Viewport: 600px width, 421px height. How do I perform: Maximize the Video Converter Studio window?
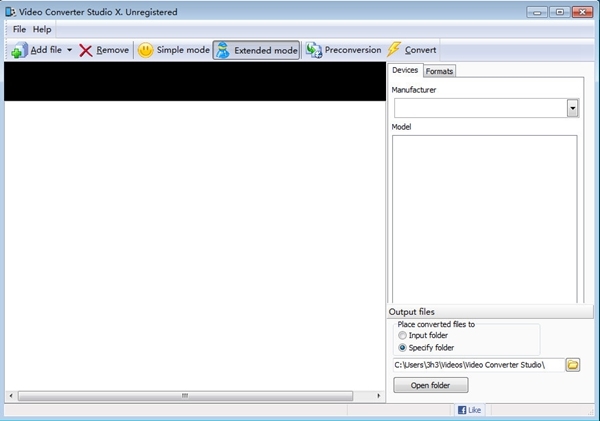(559, 12)
